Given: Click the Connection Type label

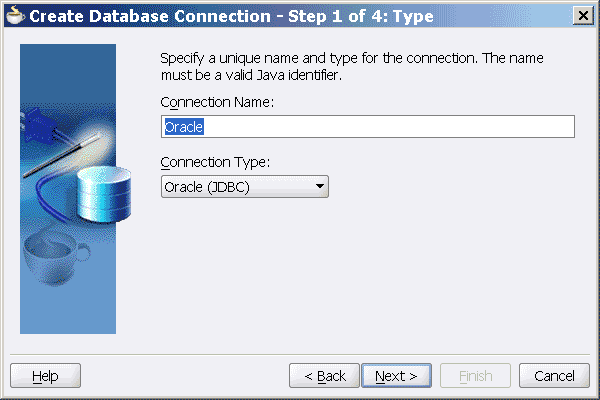Looking at the screenshot, I should 214,161.
